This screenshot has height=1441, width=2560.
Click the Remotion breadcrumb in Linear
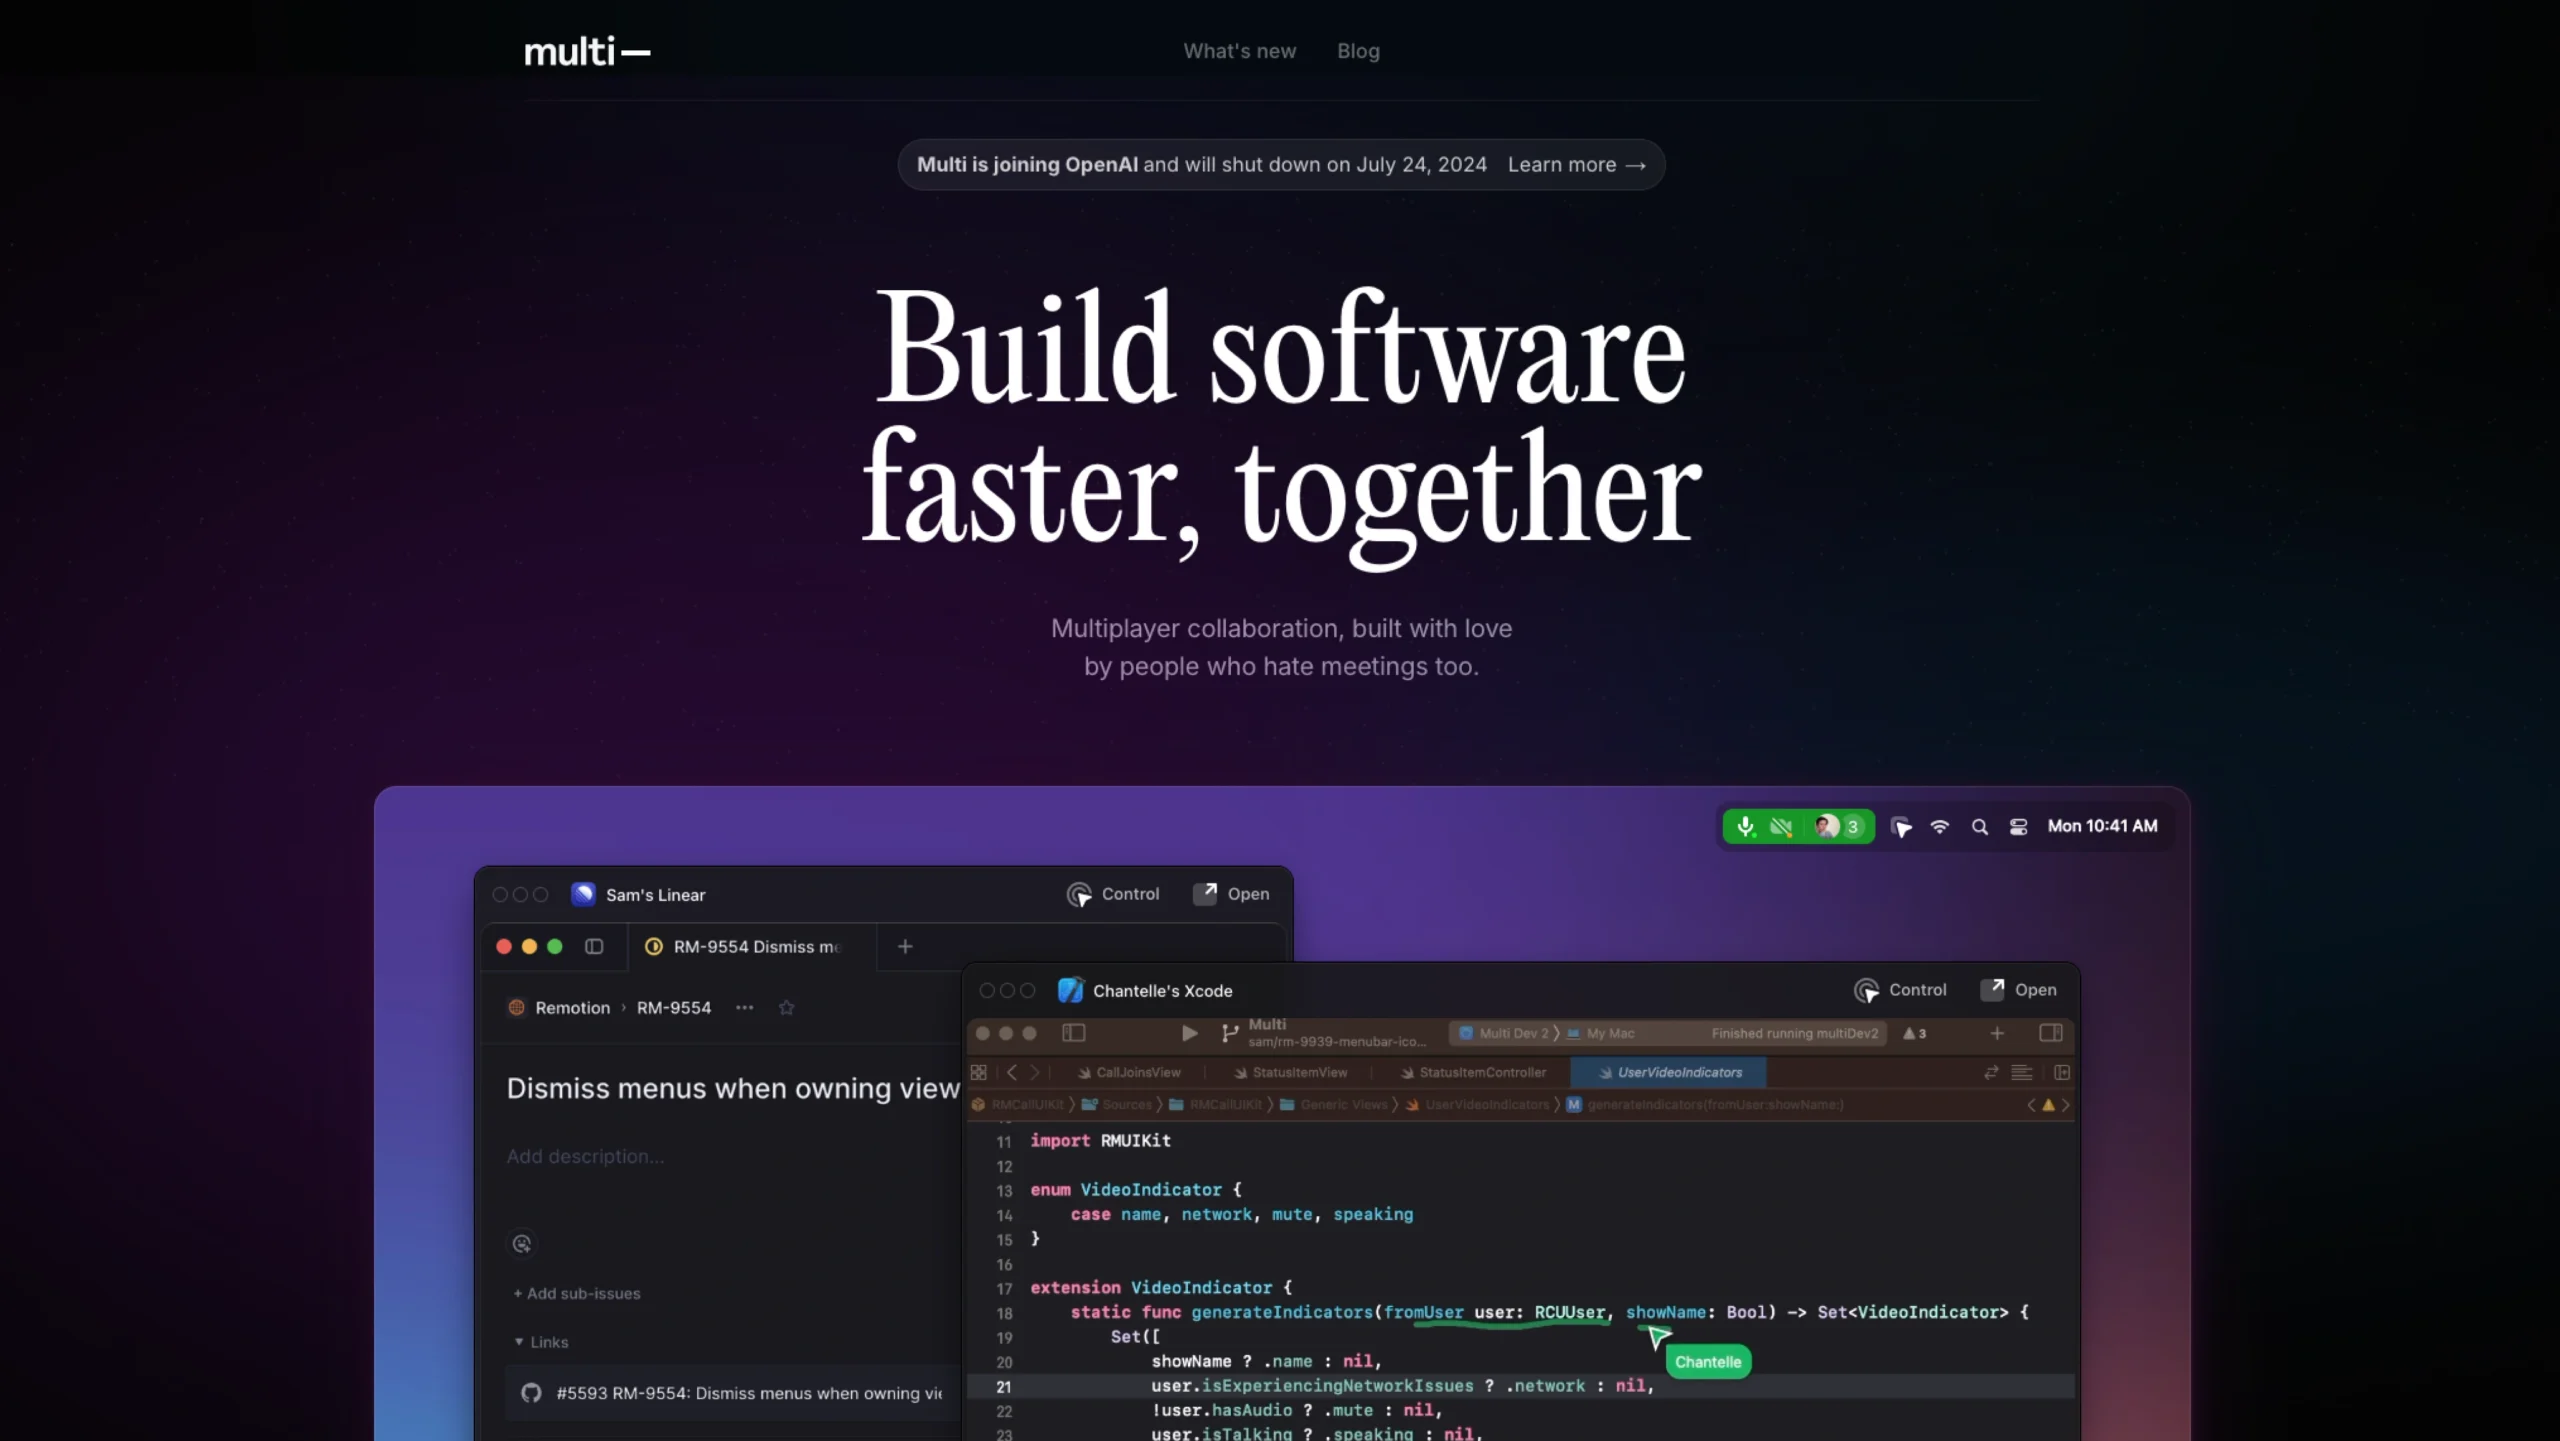pos(559,1008)
